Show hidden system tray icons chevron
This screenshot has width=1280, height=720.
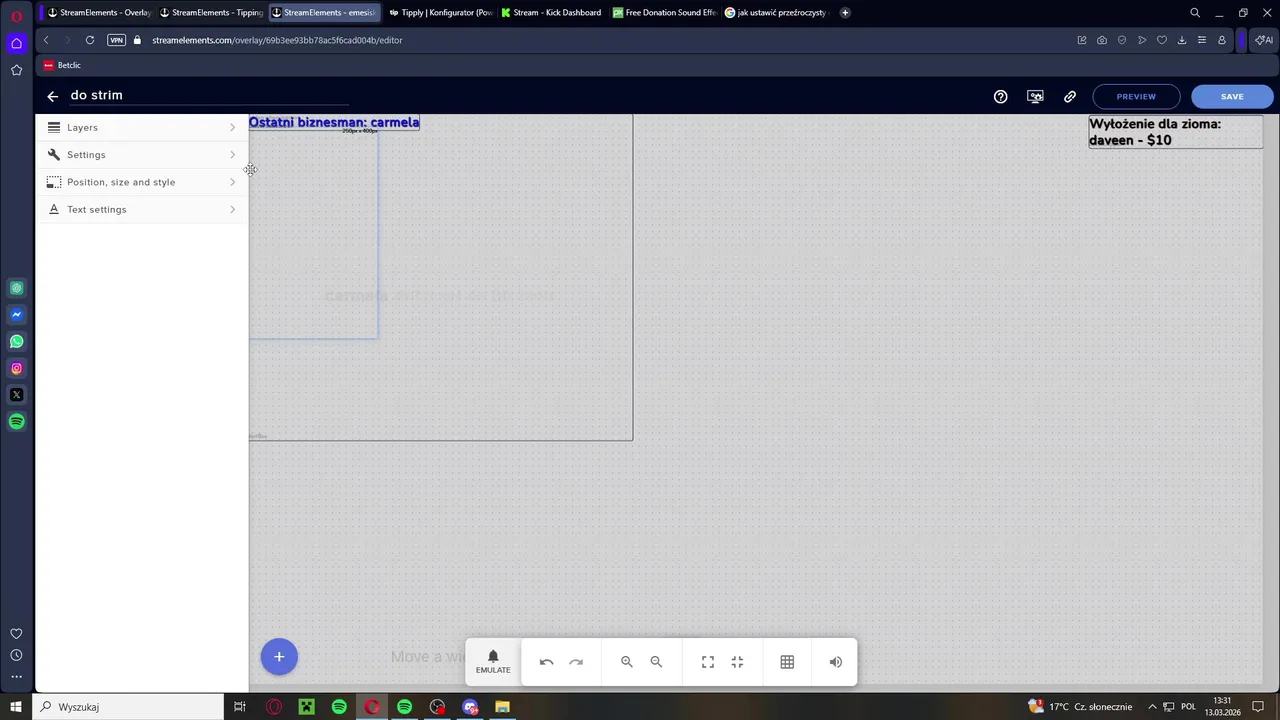pos(1152,707)
